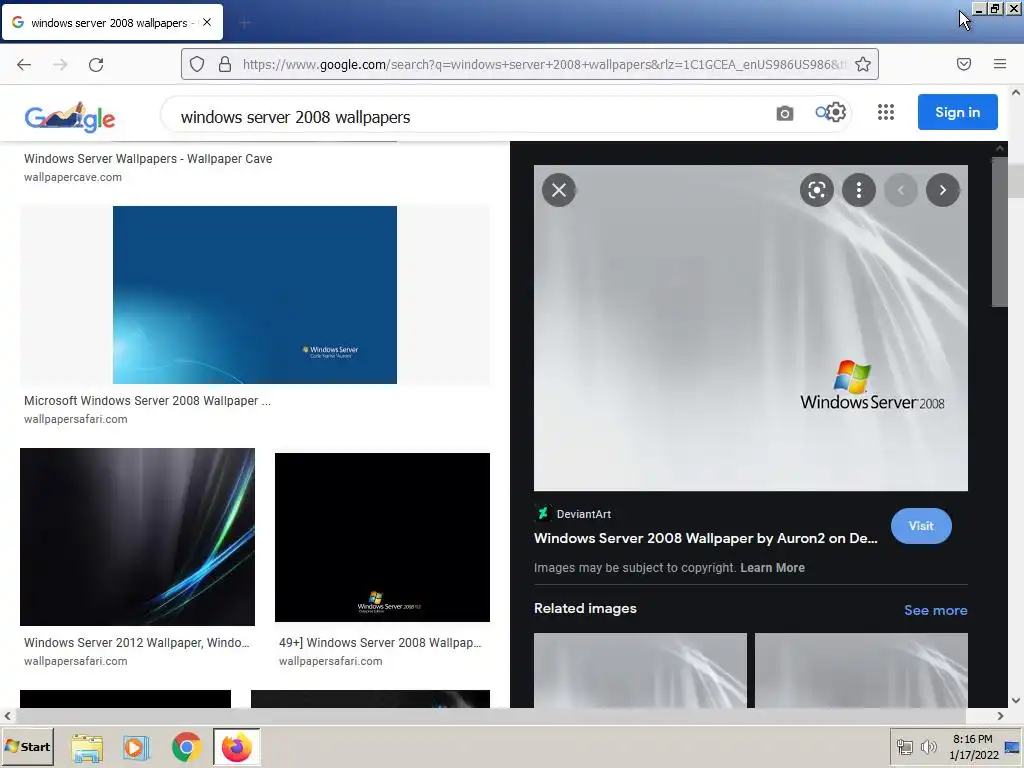Open a new browser tab
Viewport: 1024px width, 768px height.
coord(245,24)
